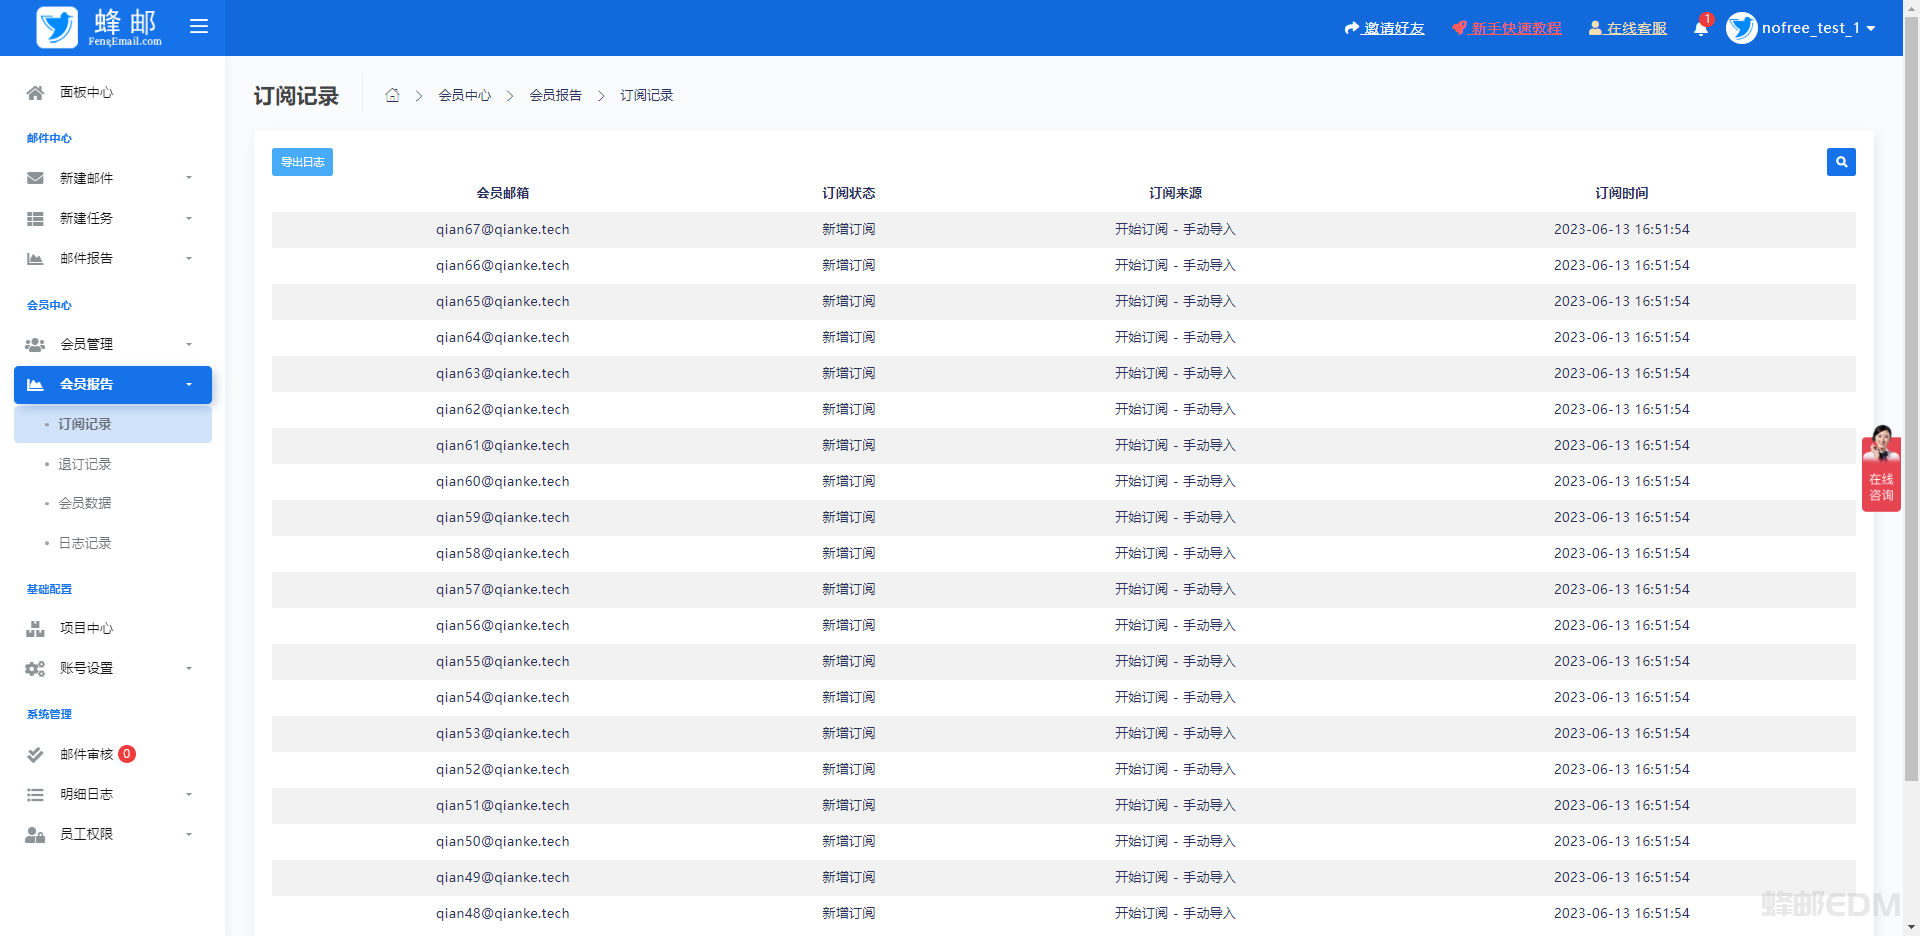The image size is (1920, 936).
Task: Click the scrollbar up arrow
Action: coord(1911,7)
